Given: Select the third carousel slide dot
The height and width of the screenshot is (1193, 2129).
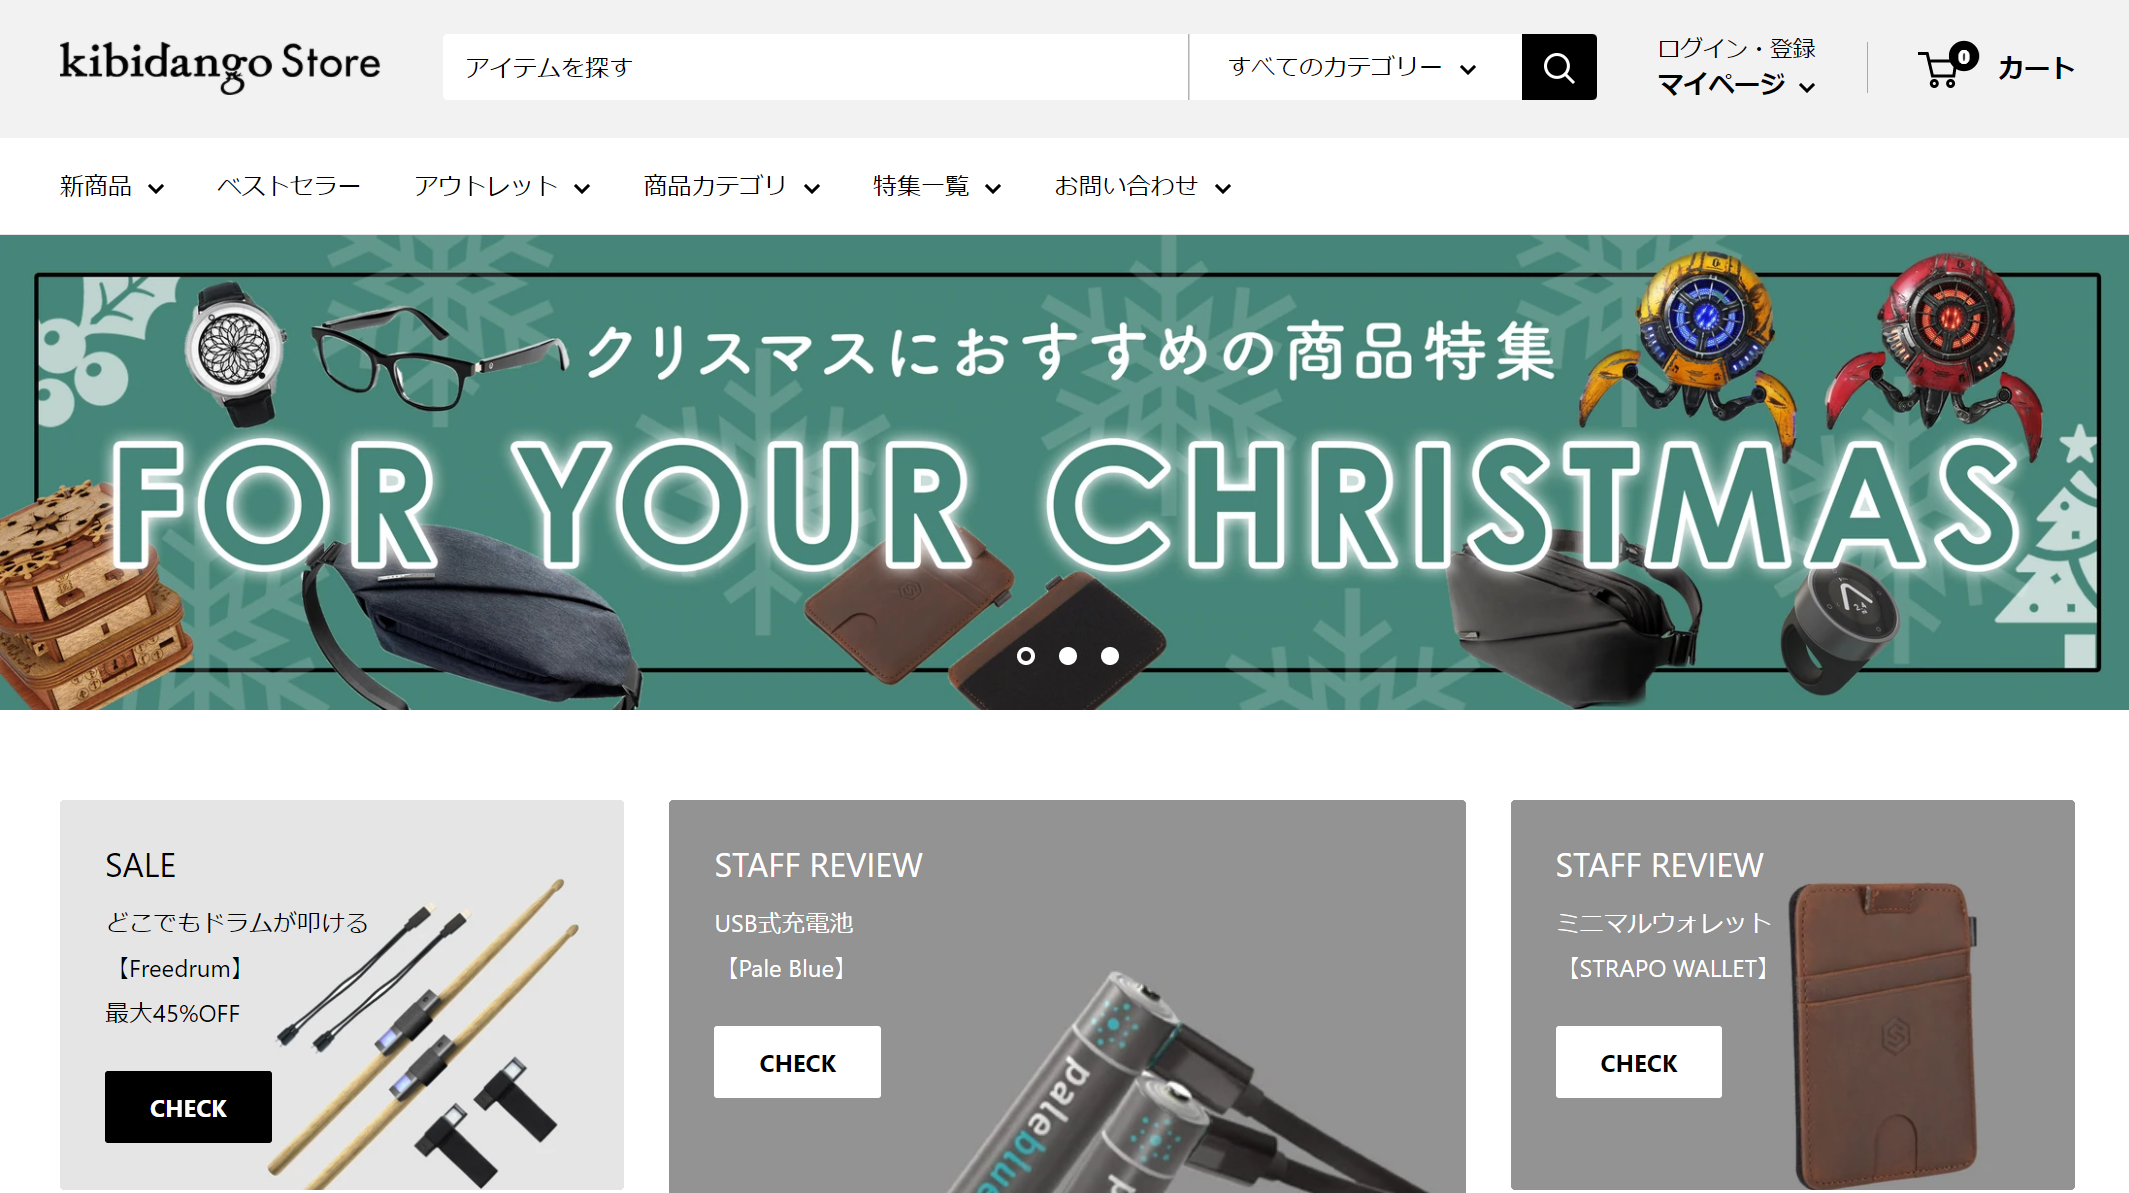Looking at the screenshot, I should click(1110, 656).
